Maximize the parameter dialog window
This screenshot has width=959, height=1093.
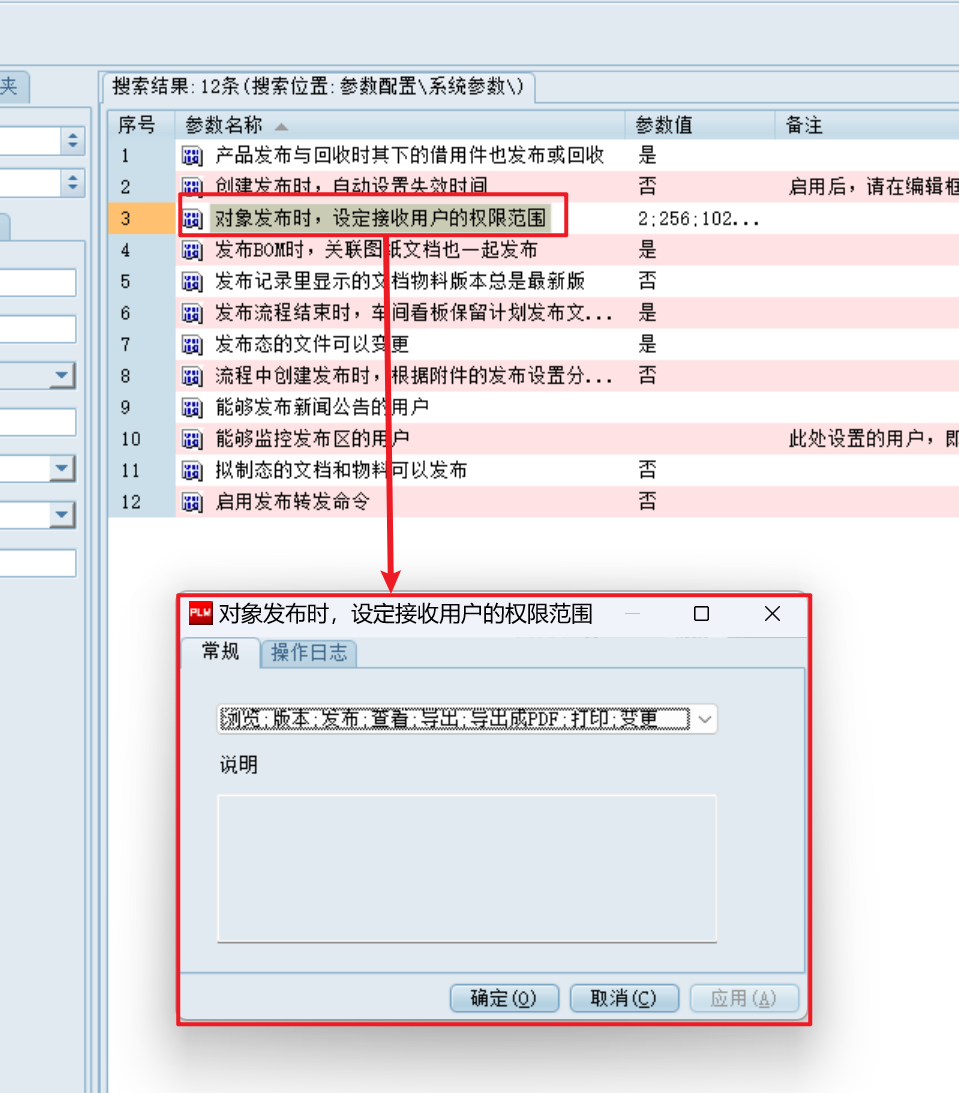701,613
